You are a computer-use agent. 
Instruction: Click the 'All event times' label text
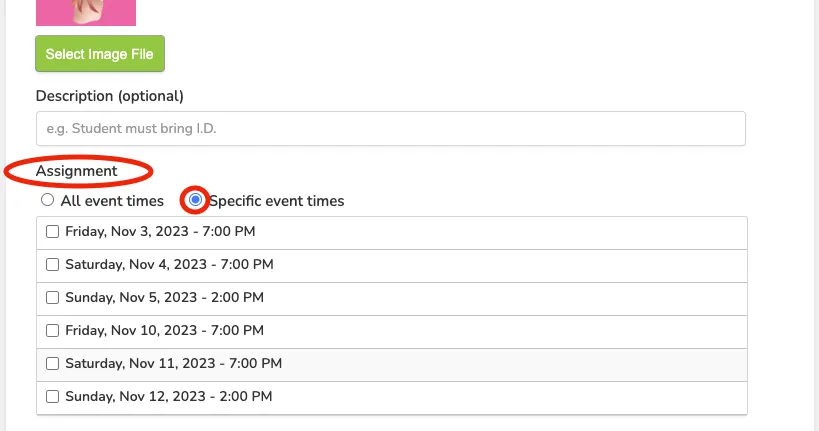(112, 201)
